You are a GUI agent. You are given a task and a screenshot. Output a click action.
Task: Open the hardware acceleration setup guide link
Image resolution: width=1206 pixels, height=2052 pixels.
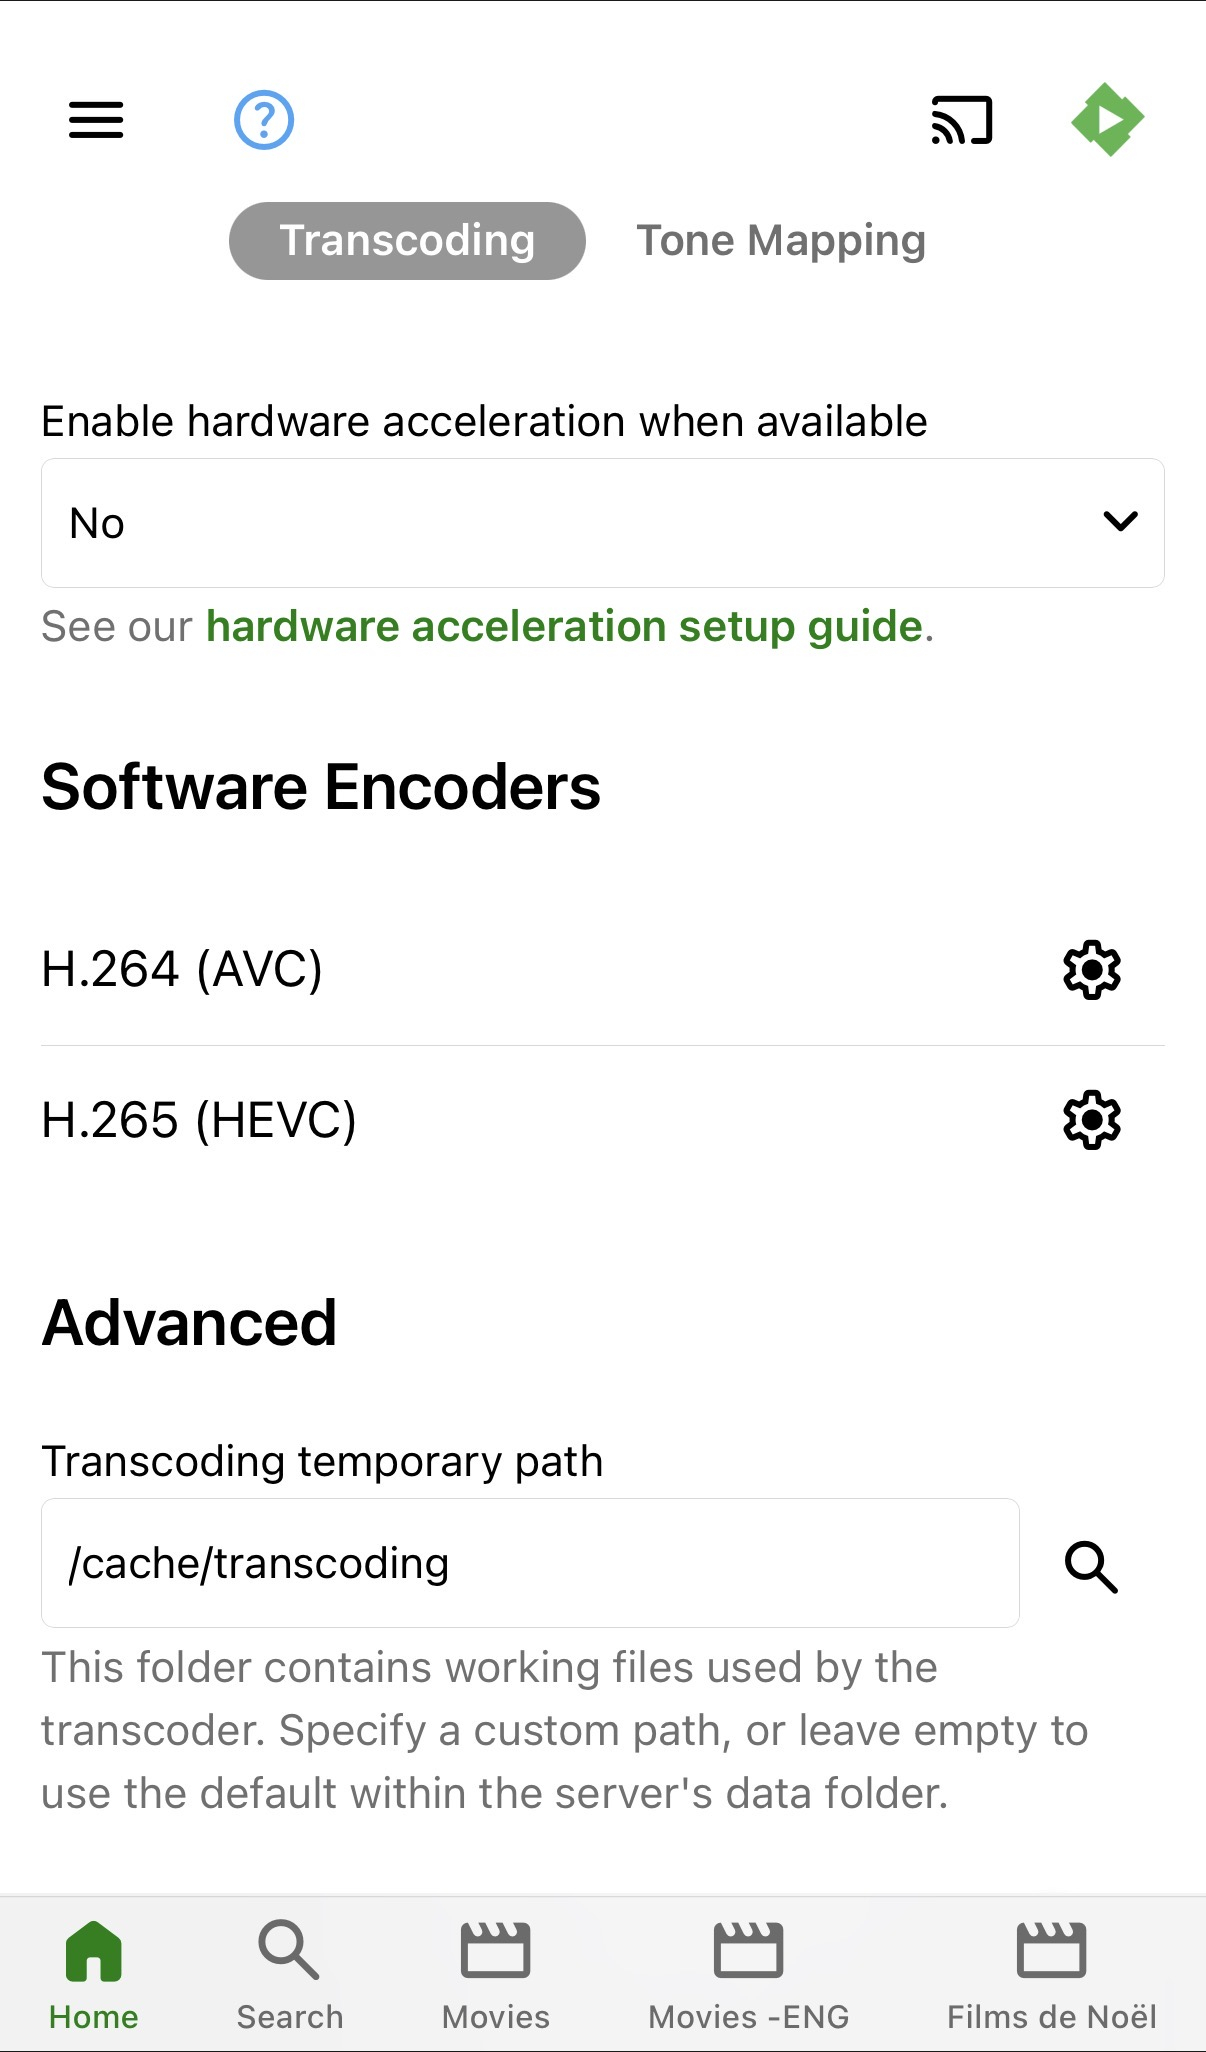564,627
